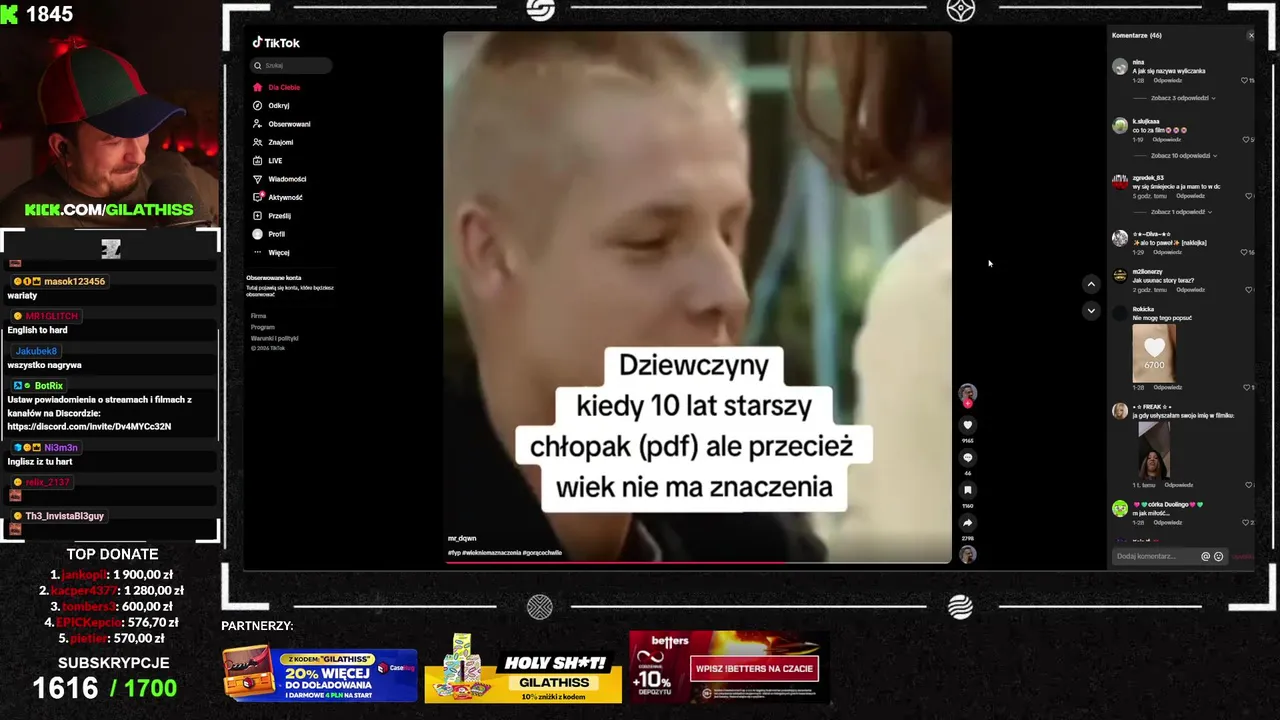Image resolution: width=1280 pixels, height=720 pixels.
Task: Like FREAK's comment
Action: coord(1248,485)
